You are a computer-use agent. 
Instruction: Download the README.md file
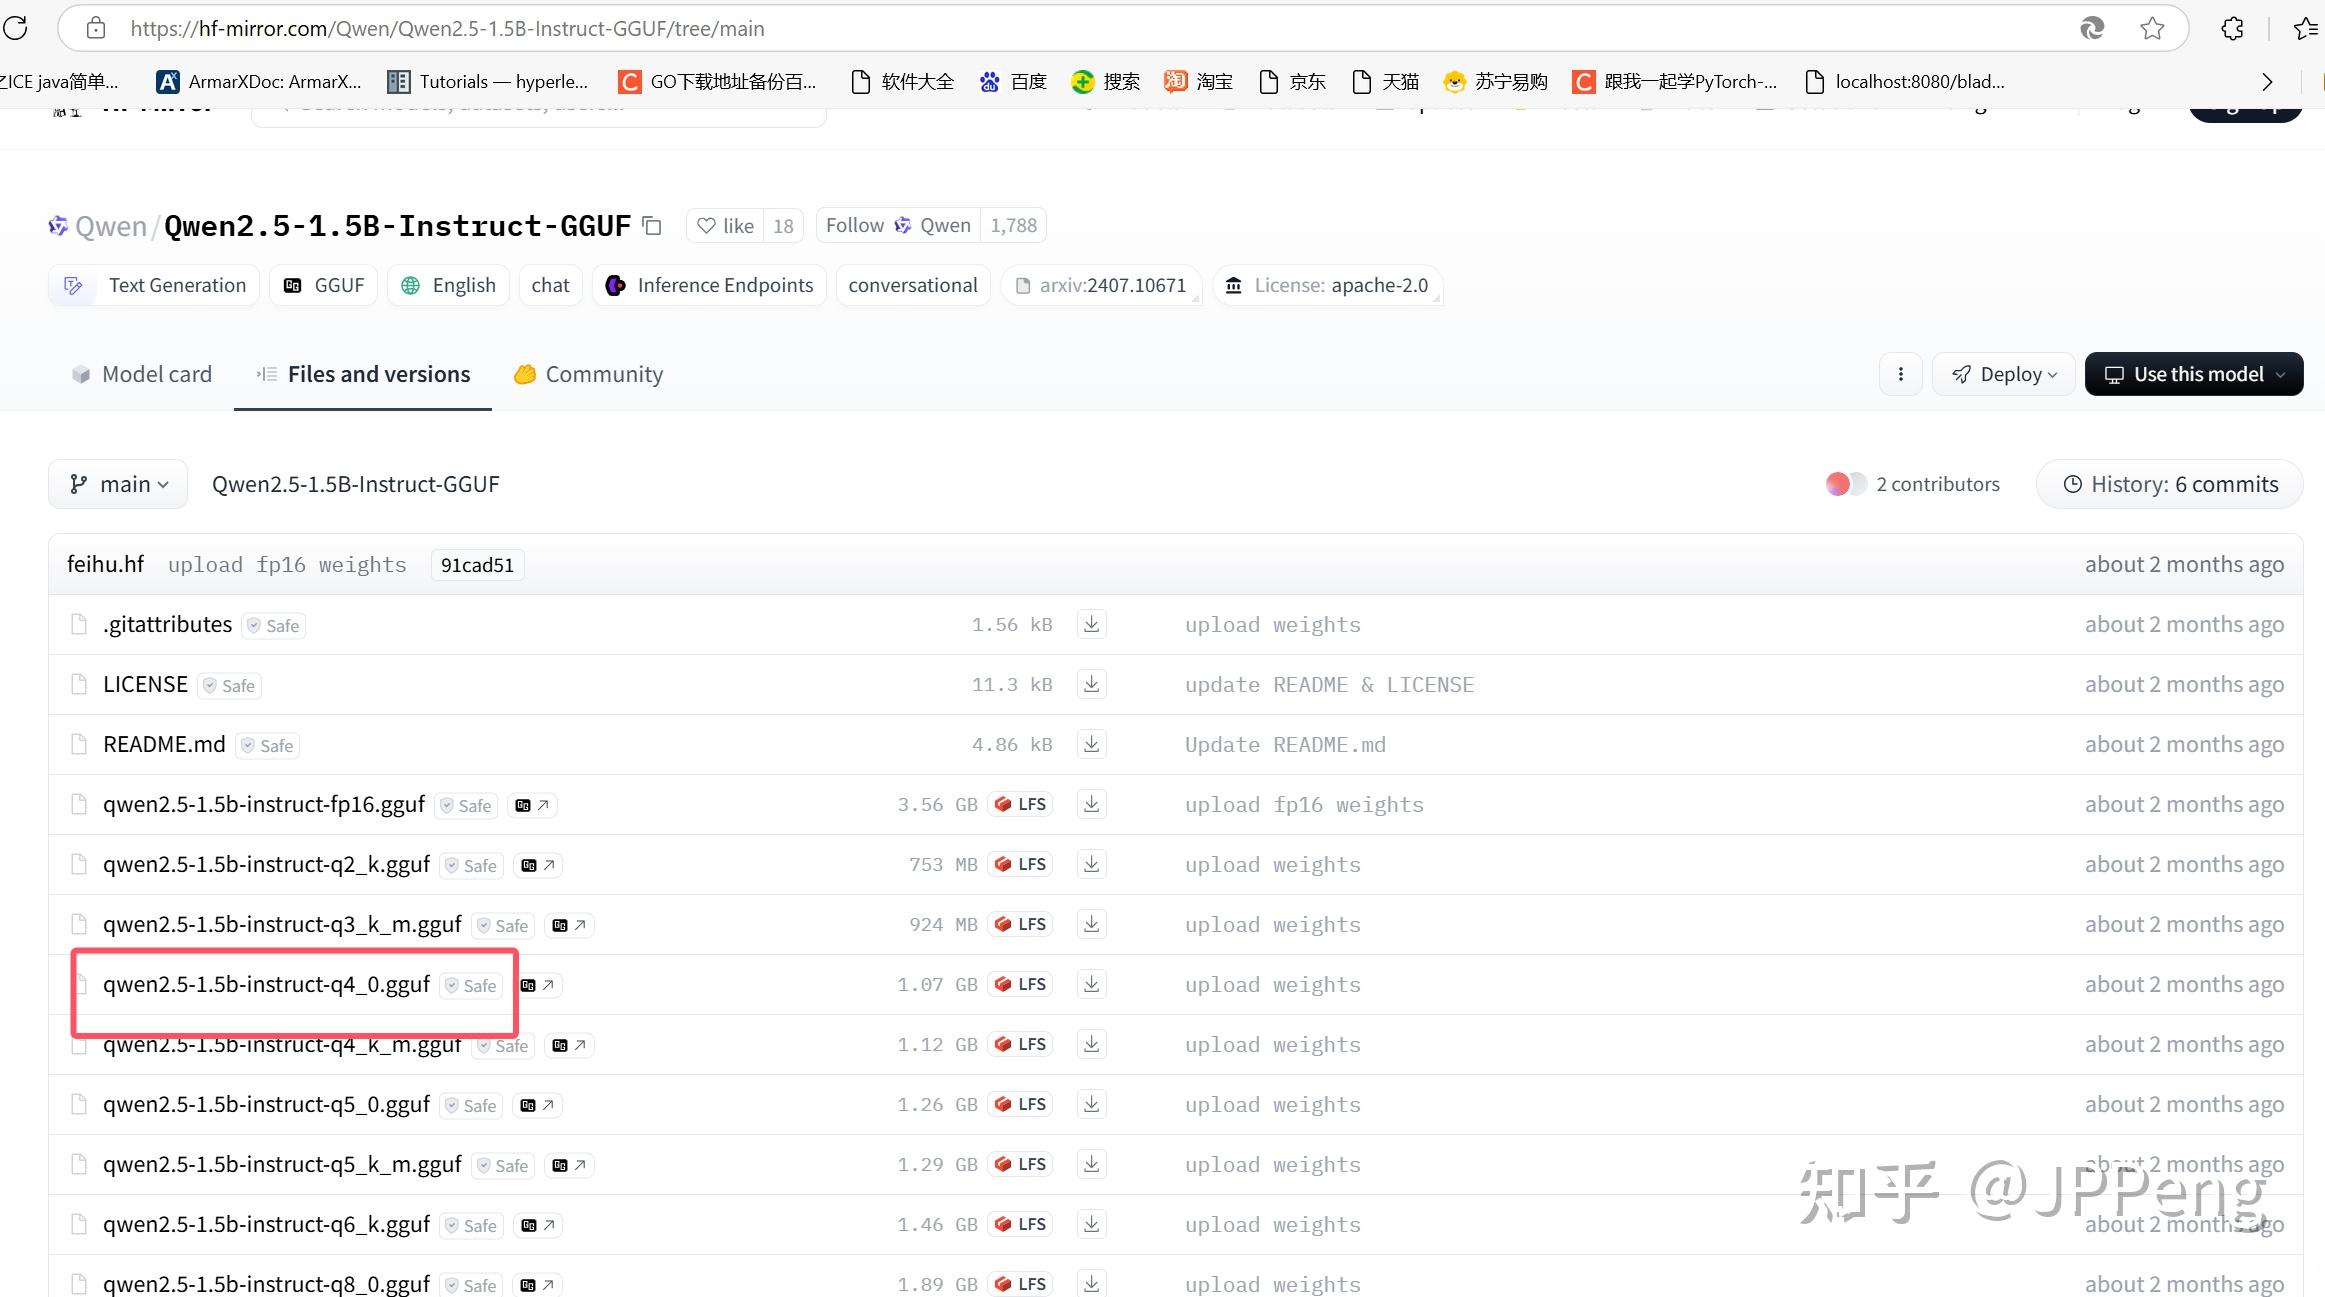point(1090,744)
